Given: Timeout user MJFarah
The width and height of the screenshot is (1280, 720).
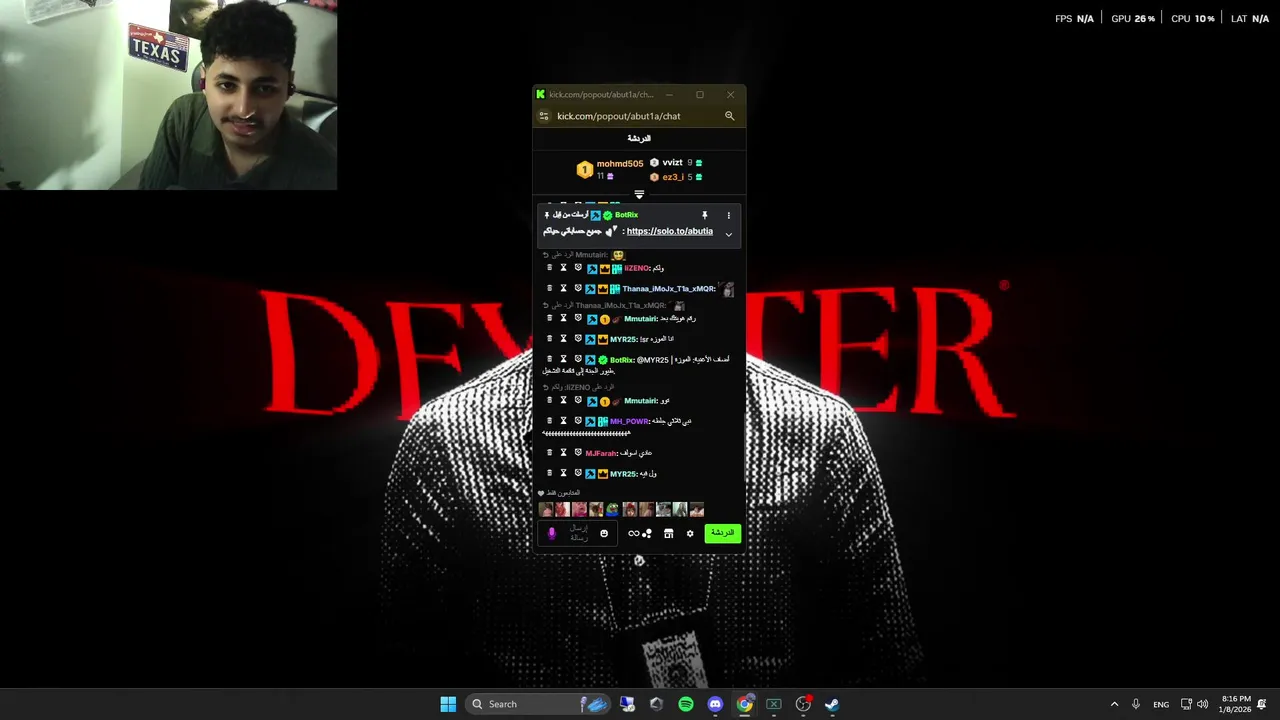Looking at the screenshot, I should click(x=563, y=453).
